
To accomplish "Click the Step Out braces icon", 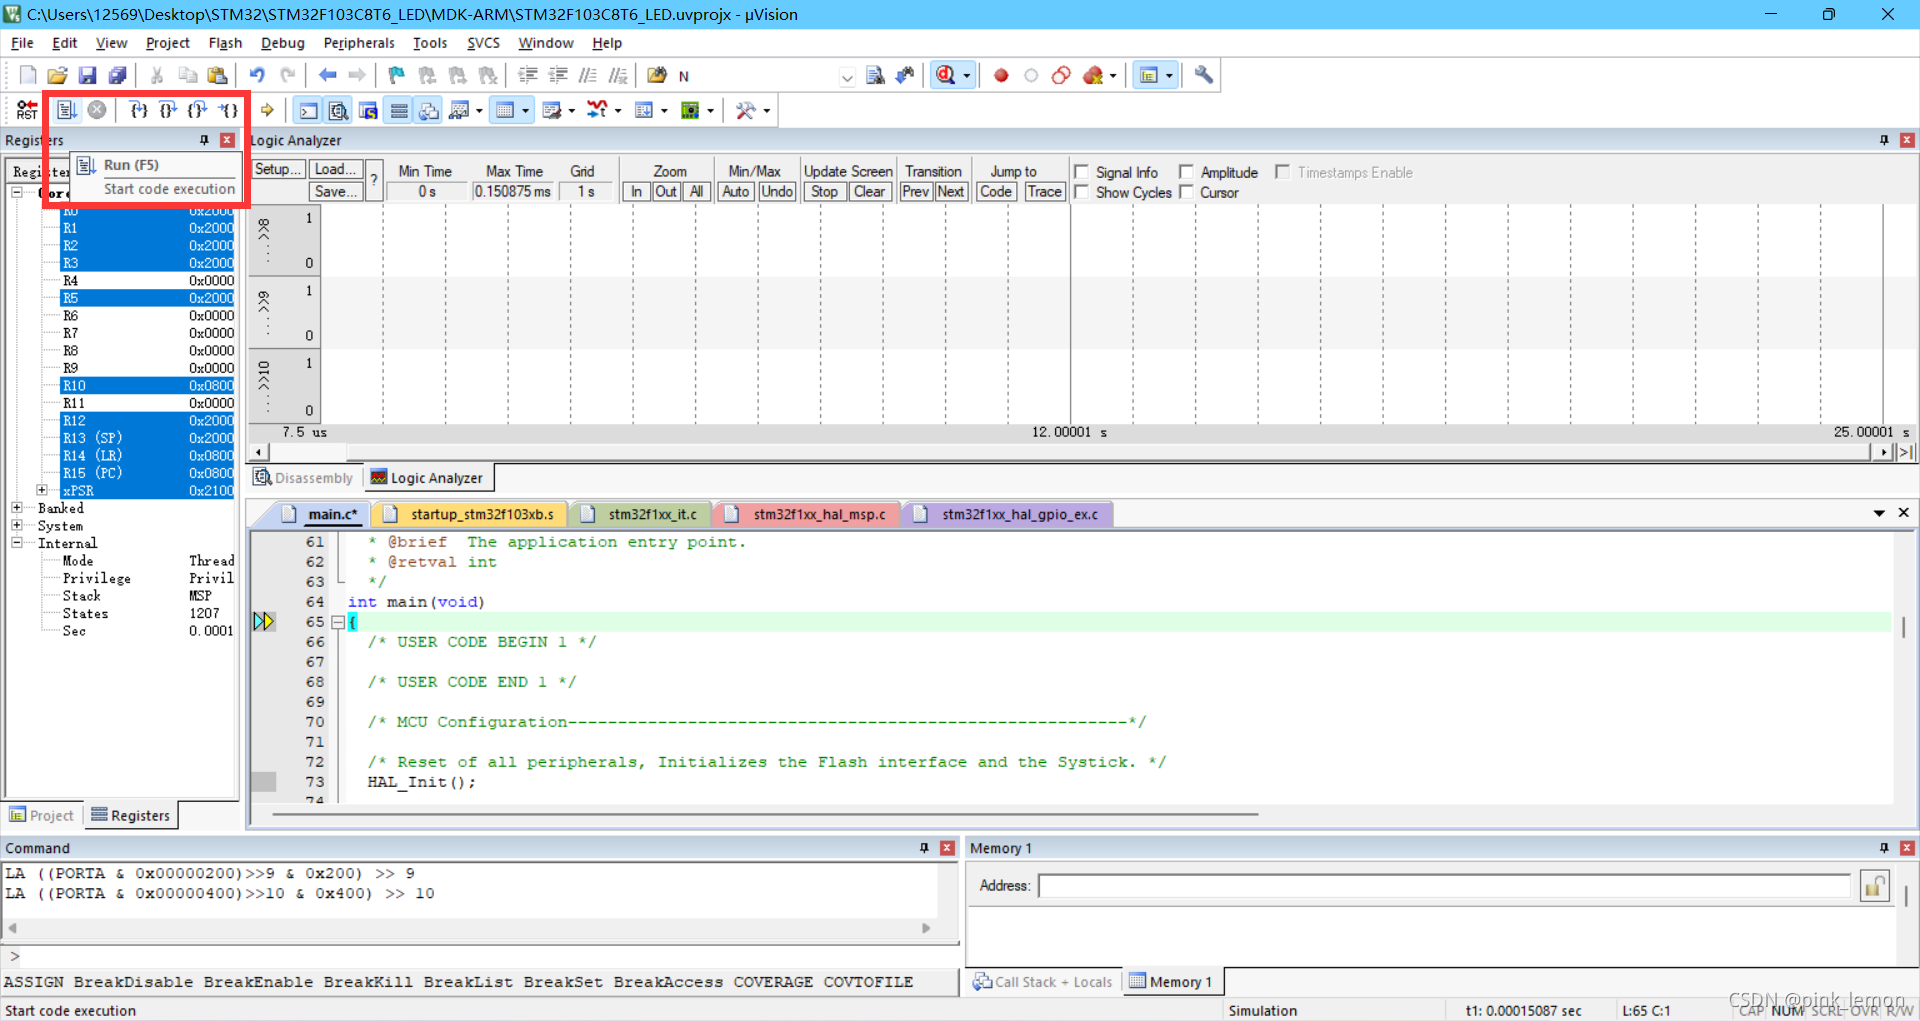I will pos(198,110).
